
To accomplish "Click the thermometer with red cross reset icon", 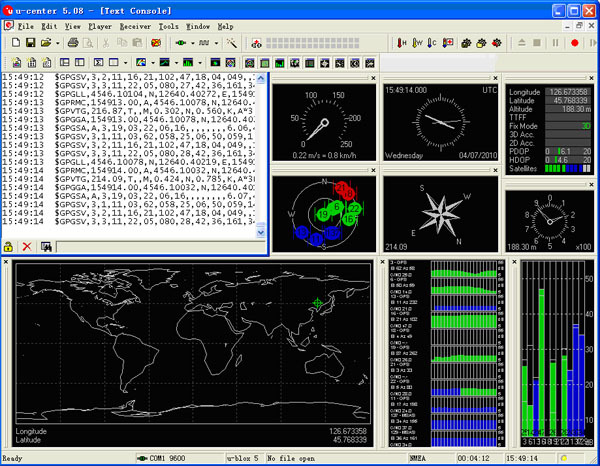I will [448, 43].
